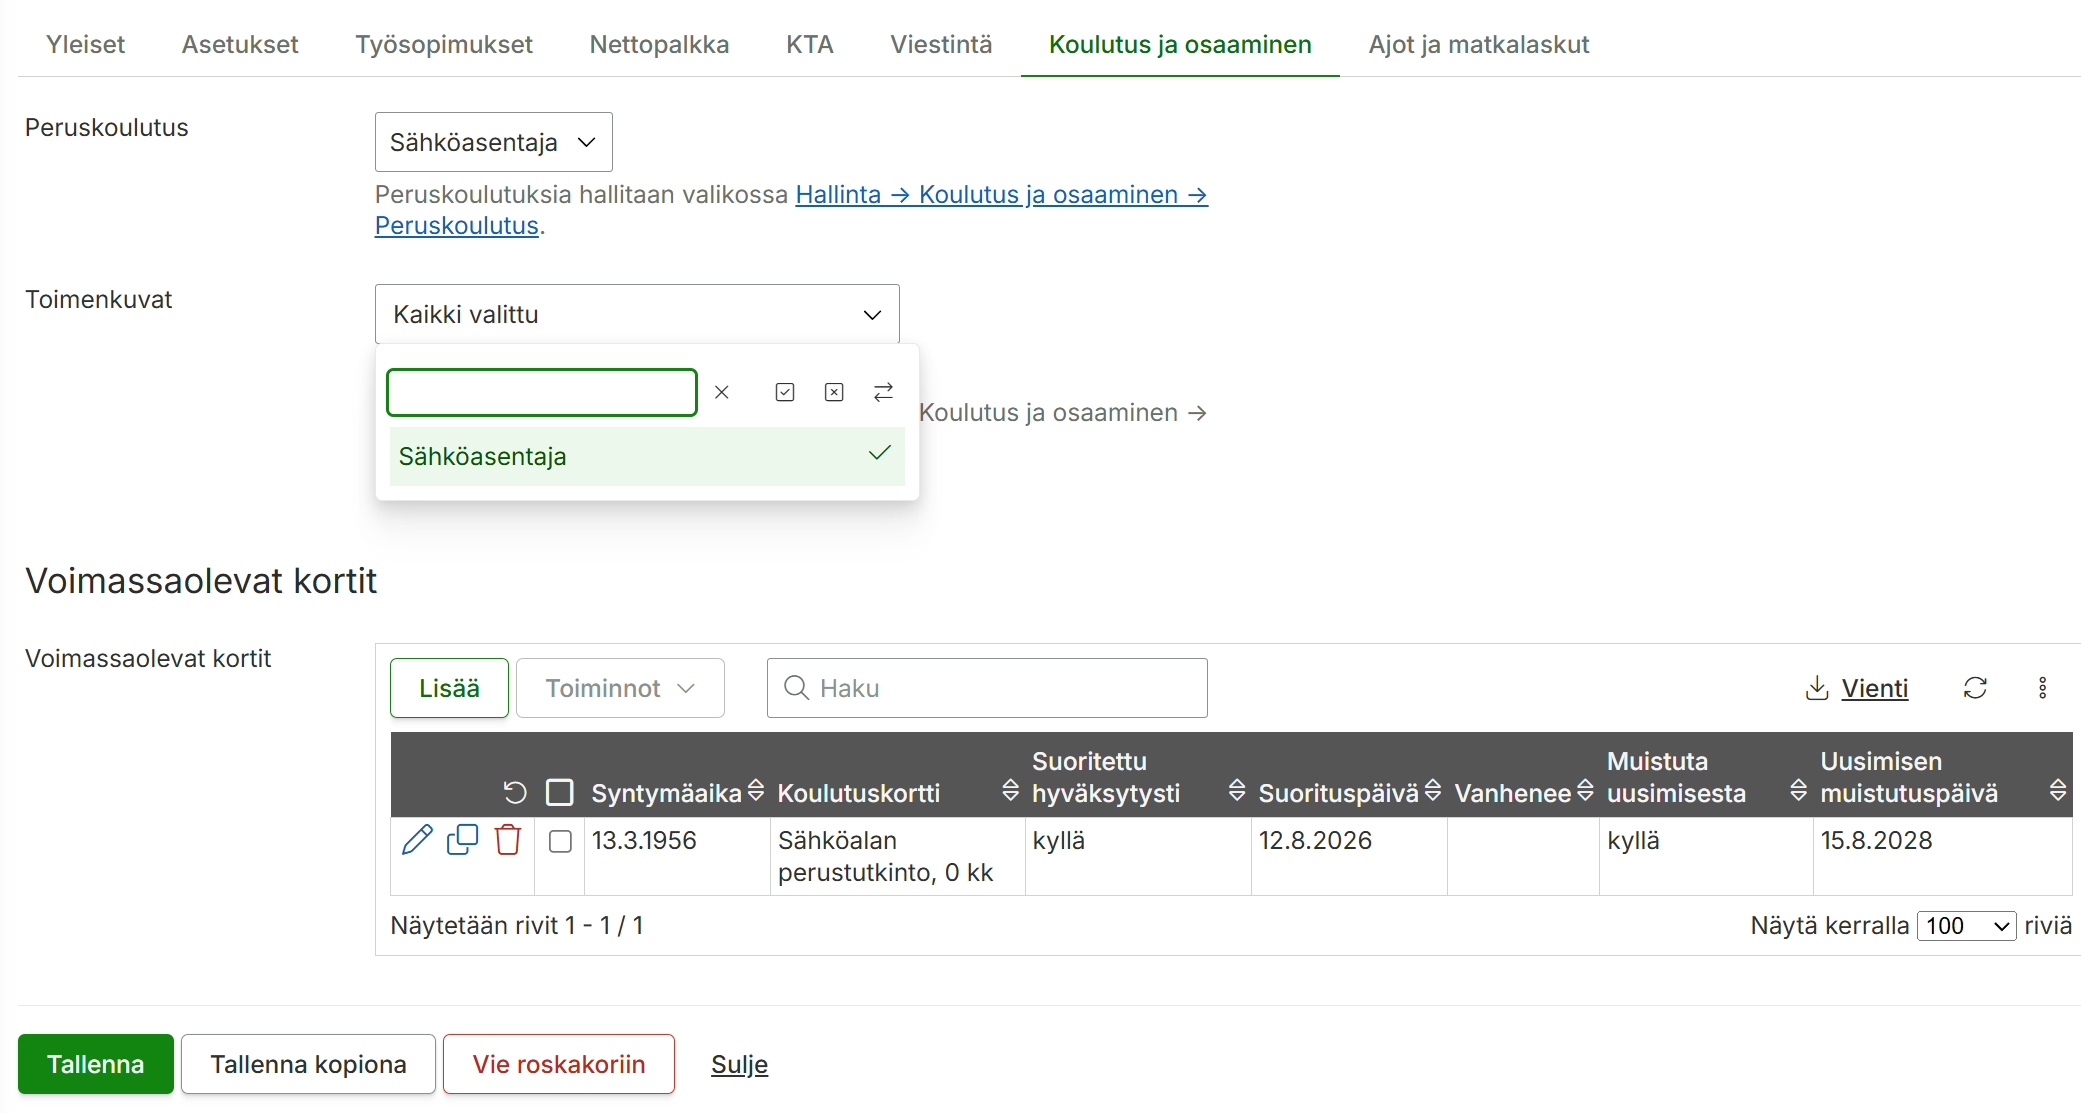The width and height of the screenshot is (2081, 1113).
Task: Click into the Haku search field
Action: tap(987, 688)
